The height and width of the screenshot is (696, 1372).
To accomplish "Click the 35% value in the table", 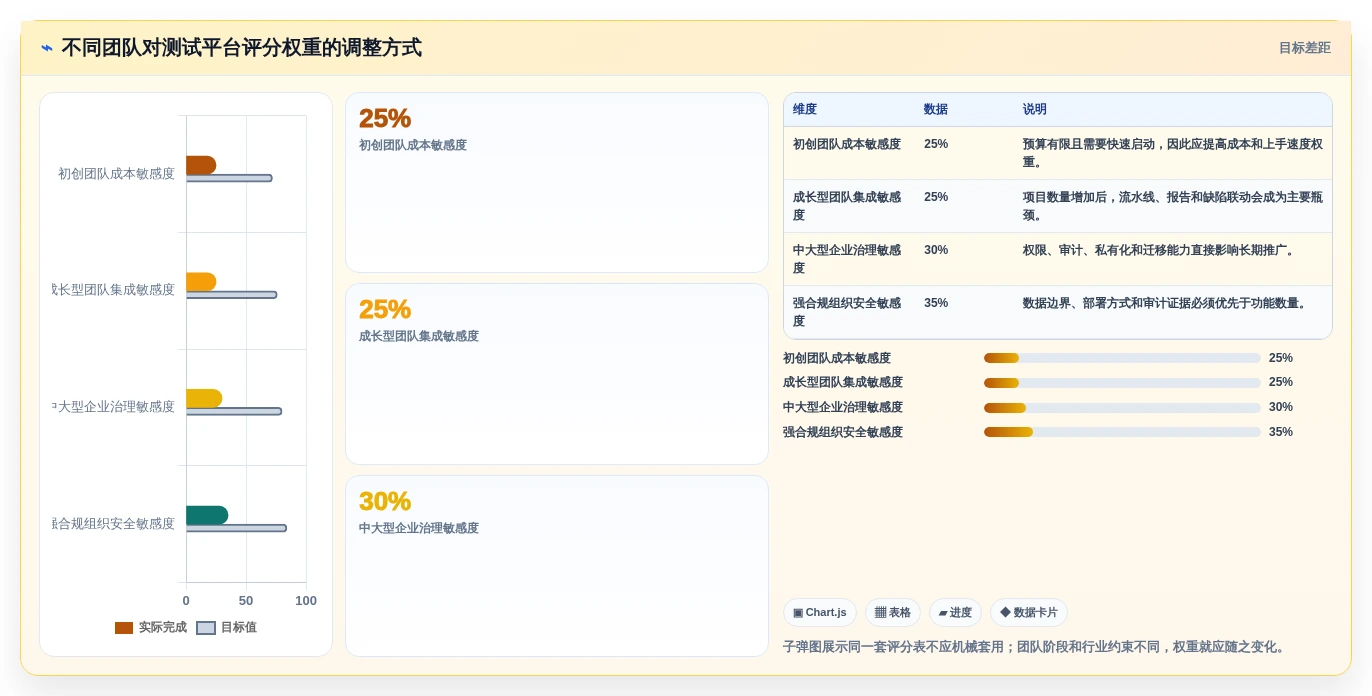I will tap(936, 303).
